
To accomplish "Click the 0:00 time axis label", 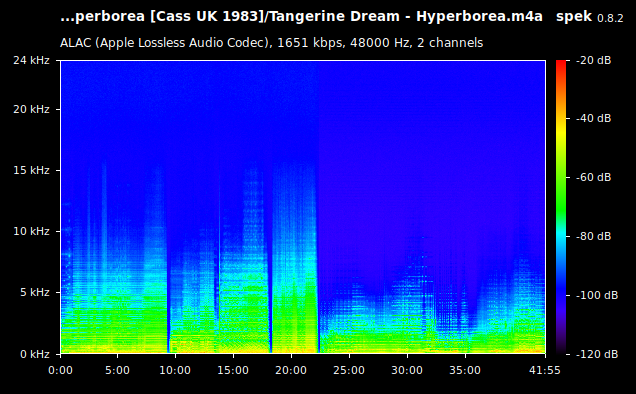I will [60, 370].
